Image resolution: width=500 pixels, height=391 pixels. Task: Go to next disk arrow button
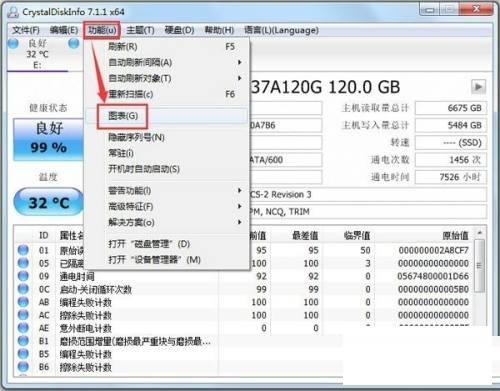(478, 87)
